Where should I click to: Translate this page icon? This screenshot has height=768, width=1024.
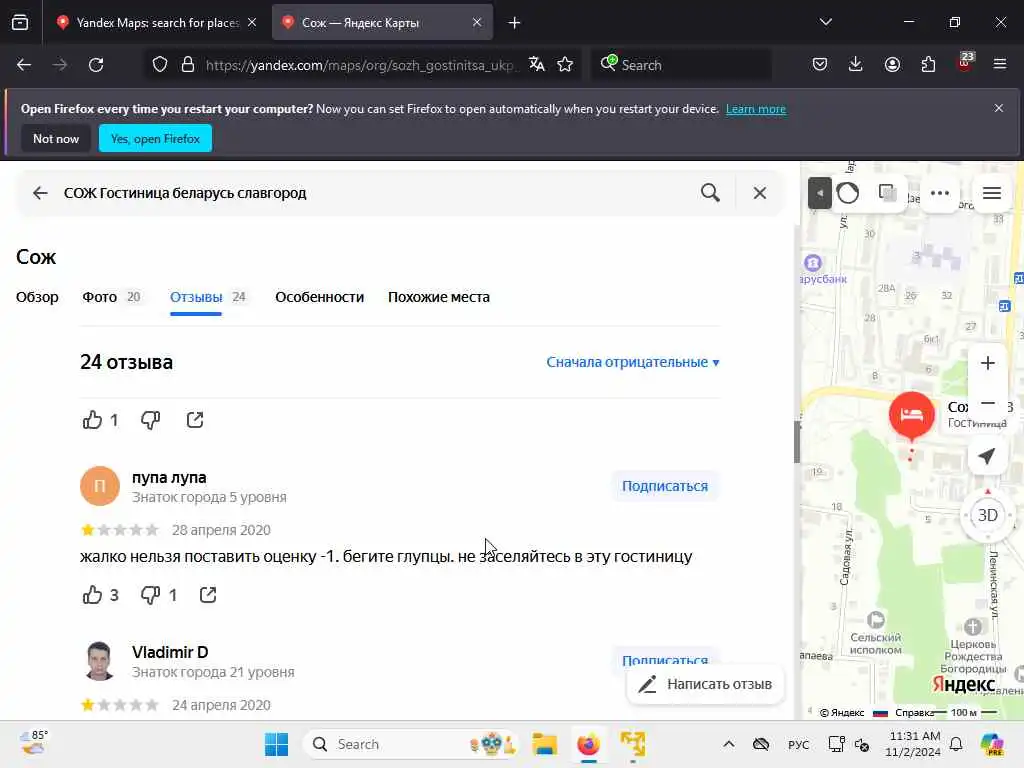pyautogui.click(x=537, y=65)
